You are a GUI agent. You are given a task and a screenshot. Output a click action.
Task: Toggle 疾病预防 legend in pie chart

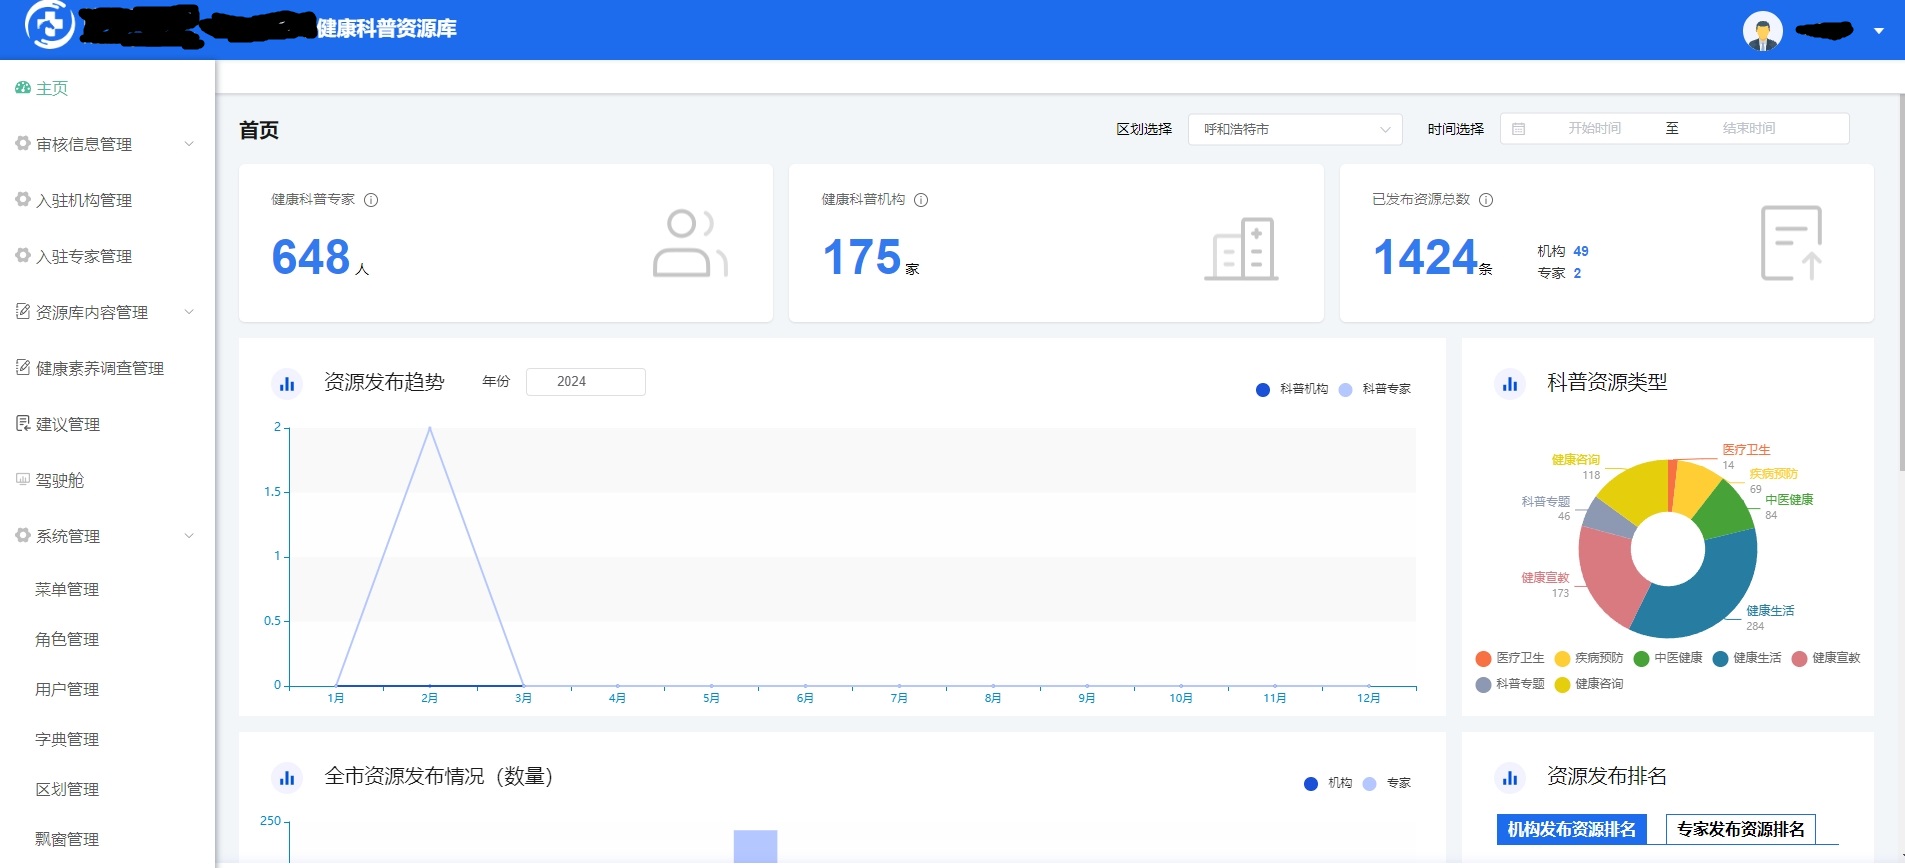point(1589,658)
